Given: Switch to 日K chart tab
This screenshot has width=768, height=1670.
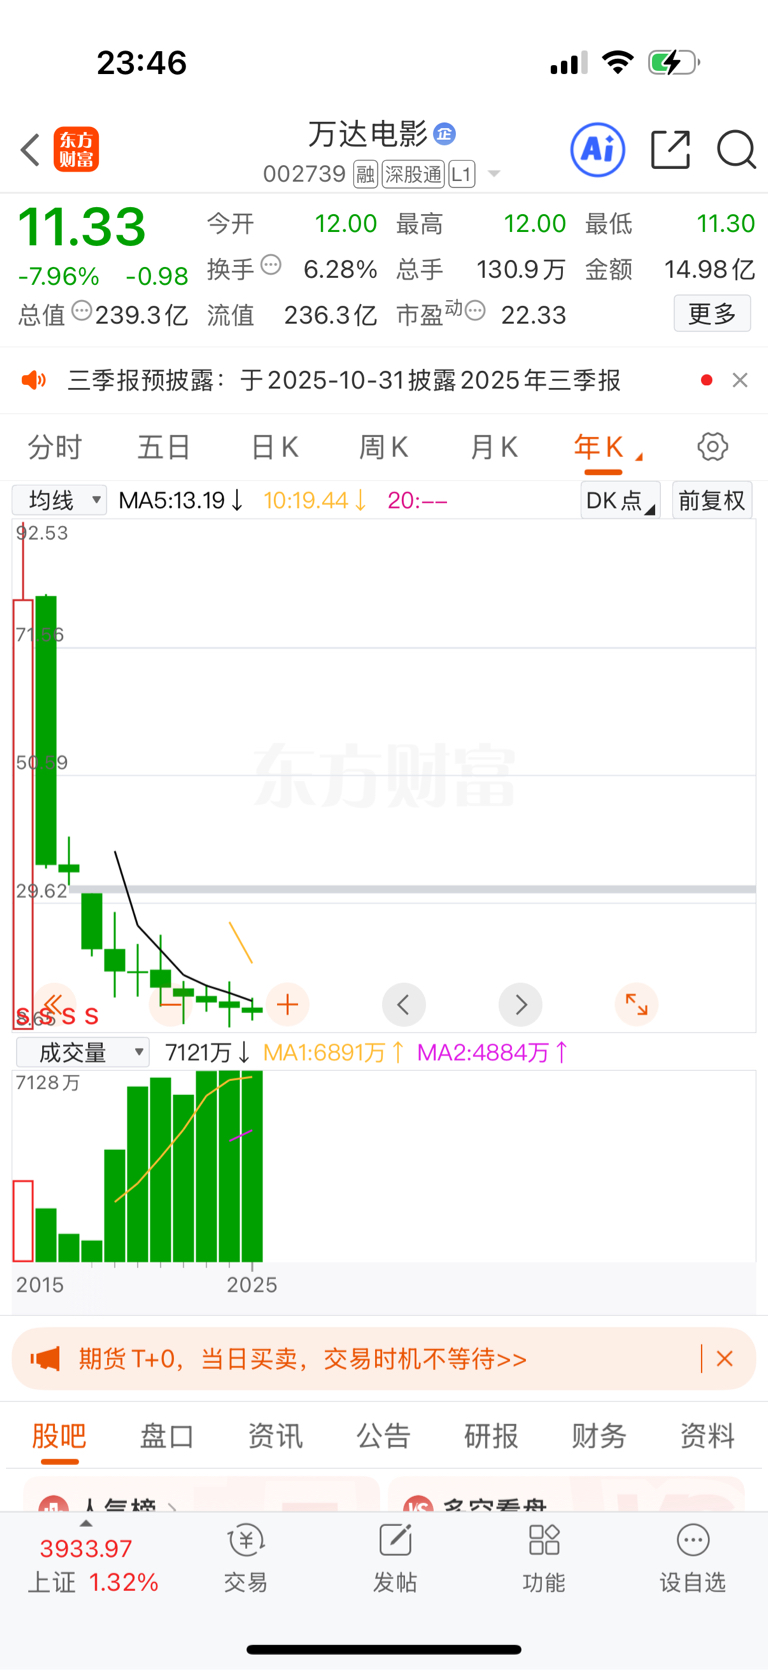Looking at the screenshot, I should [x=275, y=447].
